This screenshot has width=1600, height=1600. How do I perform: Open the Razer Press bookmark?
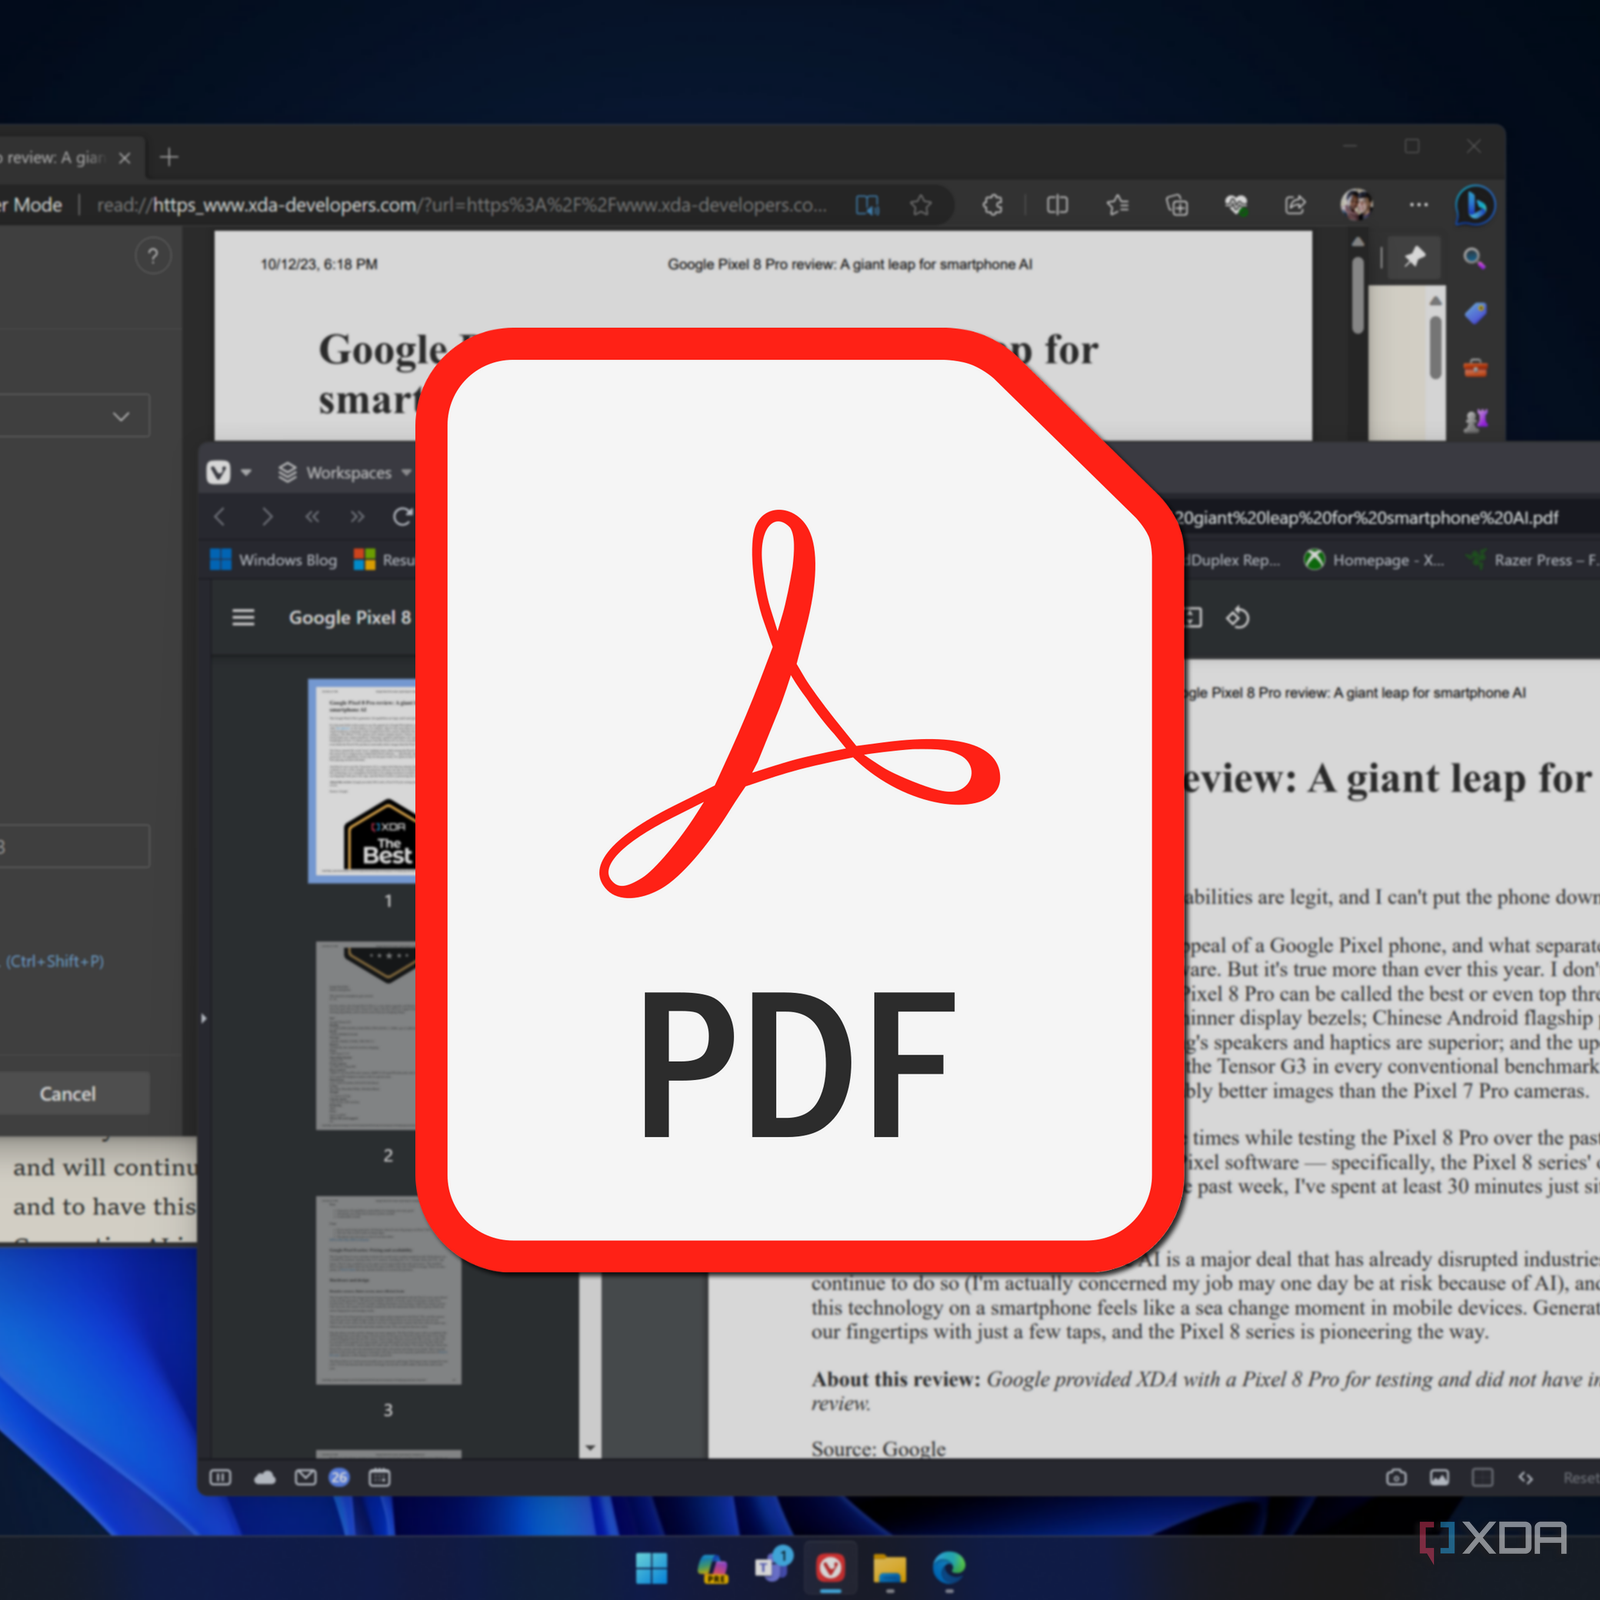point(1532,560)
